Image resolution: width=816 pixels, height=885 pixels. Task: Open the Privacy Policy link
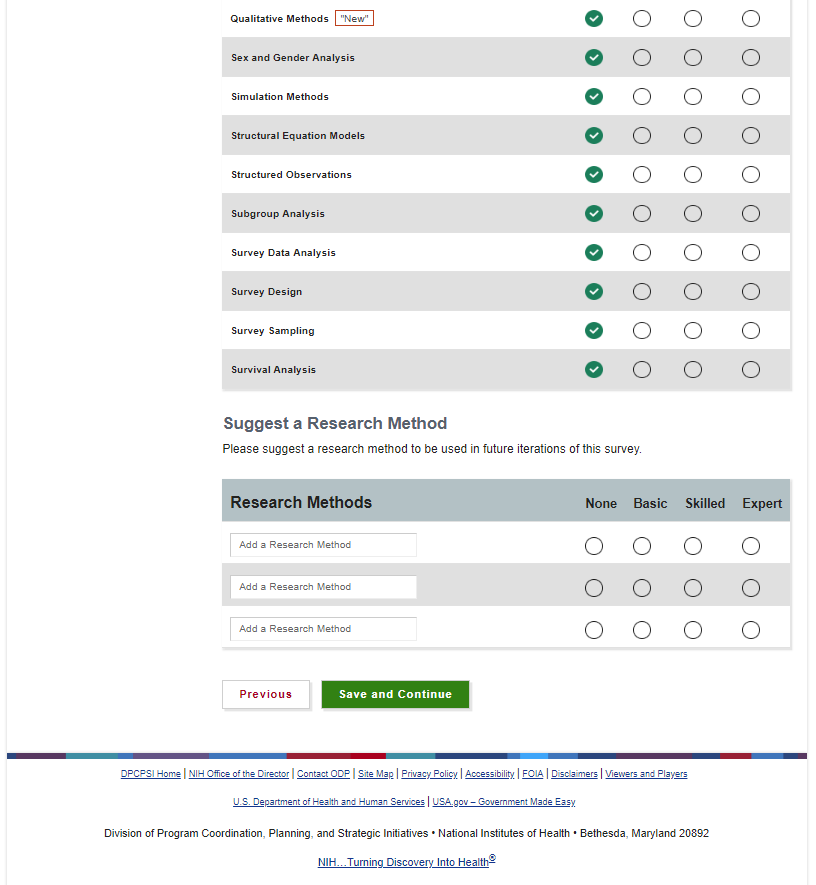(429, 774)
